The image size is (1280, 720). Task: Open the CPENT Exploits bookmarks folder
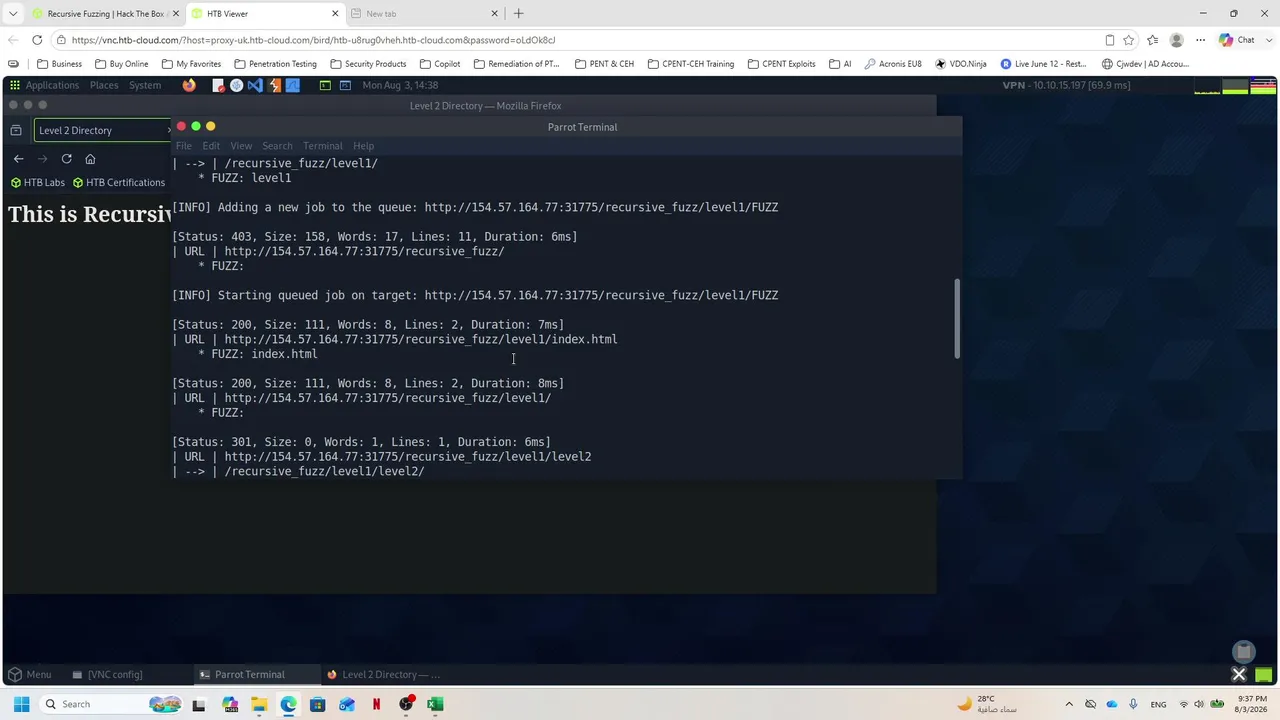(781, 64)
